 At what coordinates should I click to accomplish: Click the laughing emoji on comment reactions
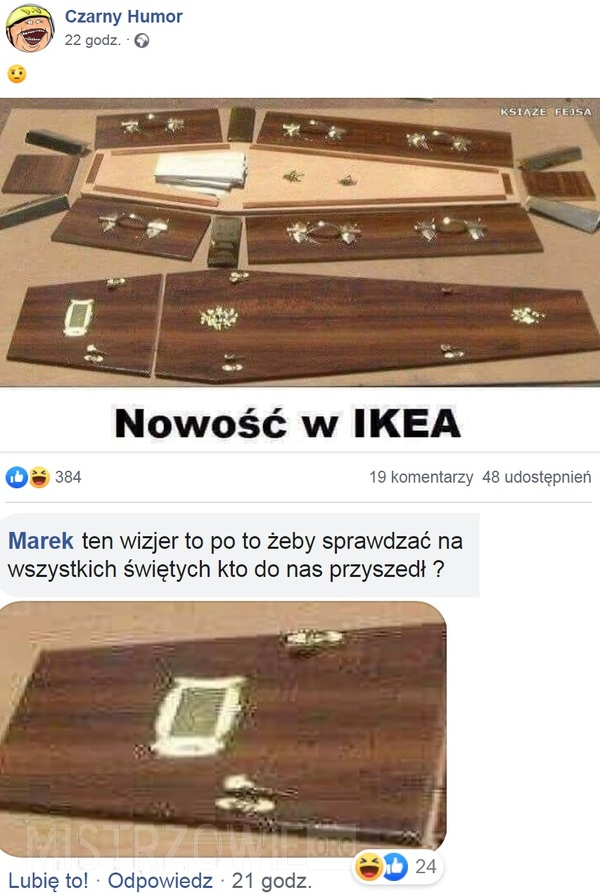pos(369,866)
